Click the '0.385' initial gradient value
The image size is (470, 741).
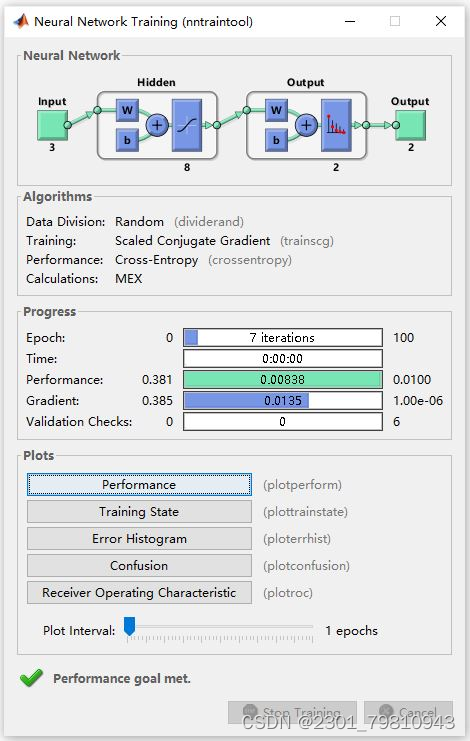coord(157,401)
